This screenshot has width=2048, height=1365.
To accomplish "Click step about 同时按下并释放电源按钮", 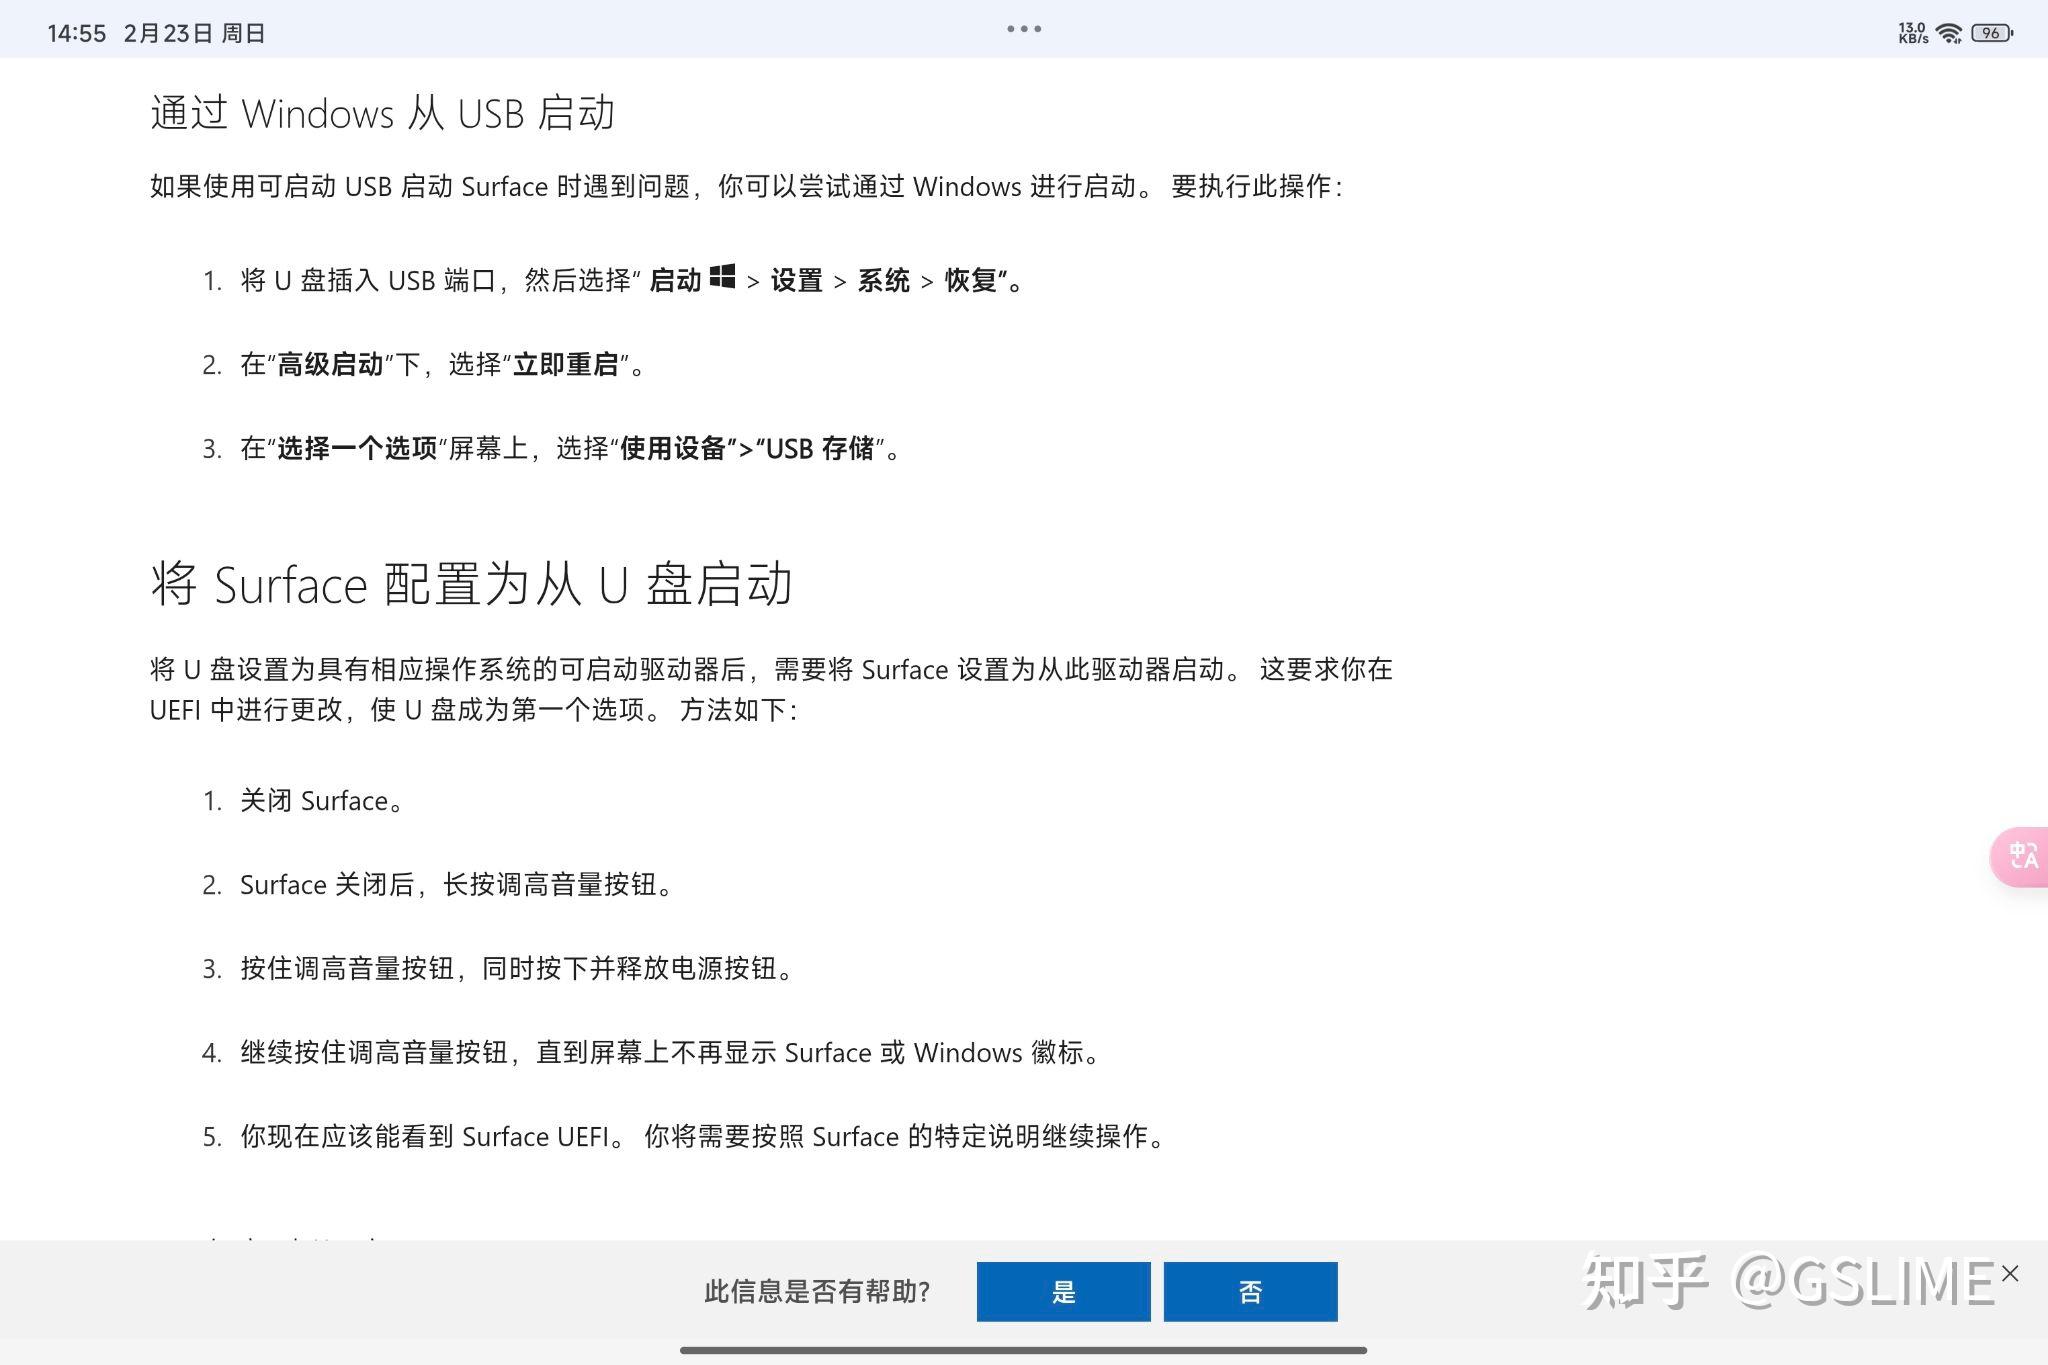I will pyautogui.click(x=517, y=968).
